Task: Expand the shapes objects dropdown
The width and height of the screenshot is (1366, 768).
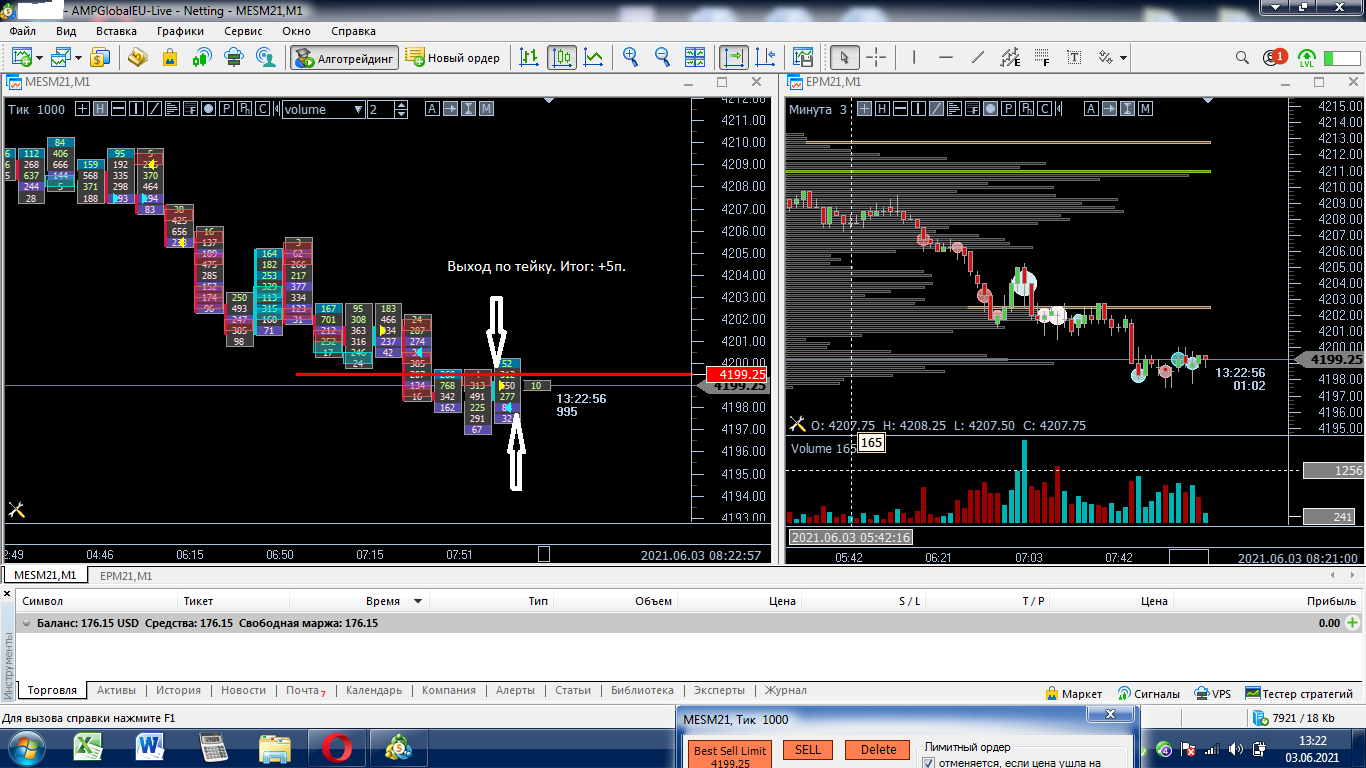Action: pos(1124,58)
